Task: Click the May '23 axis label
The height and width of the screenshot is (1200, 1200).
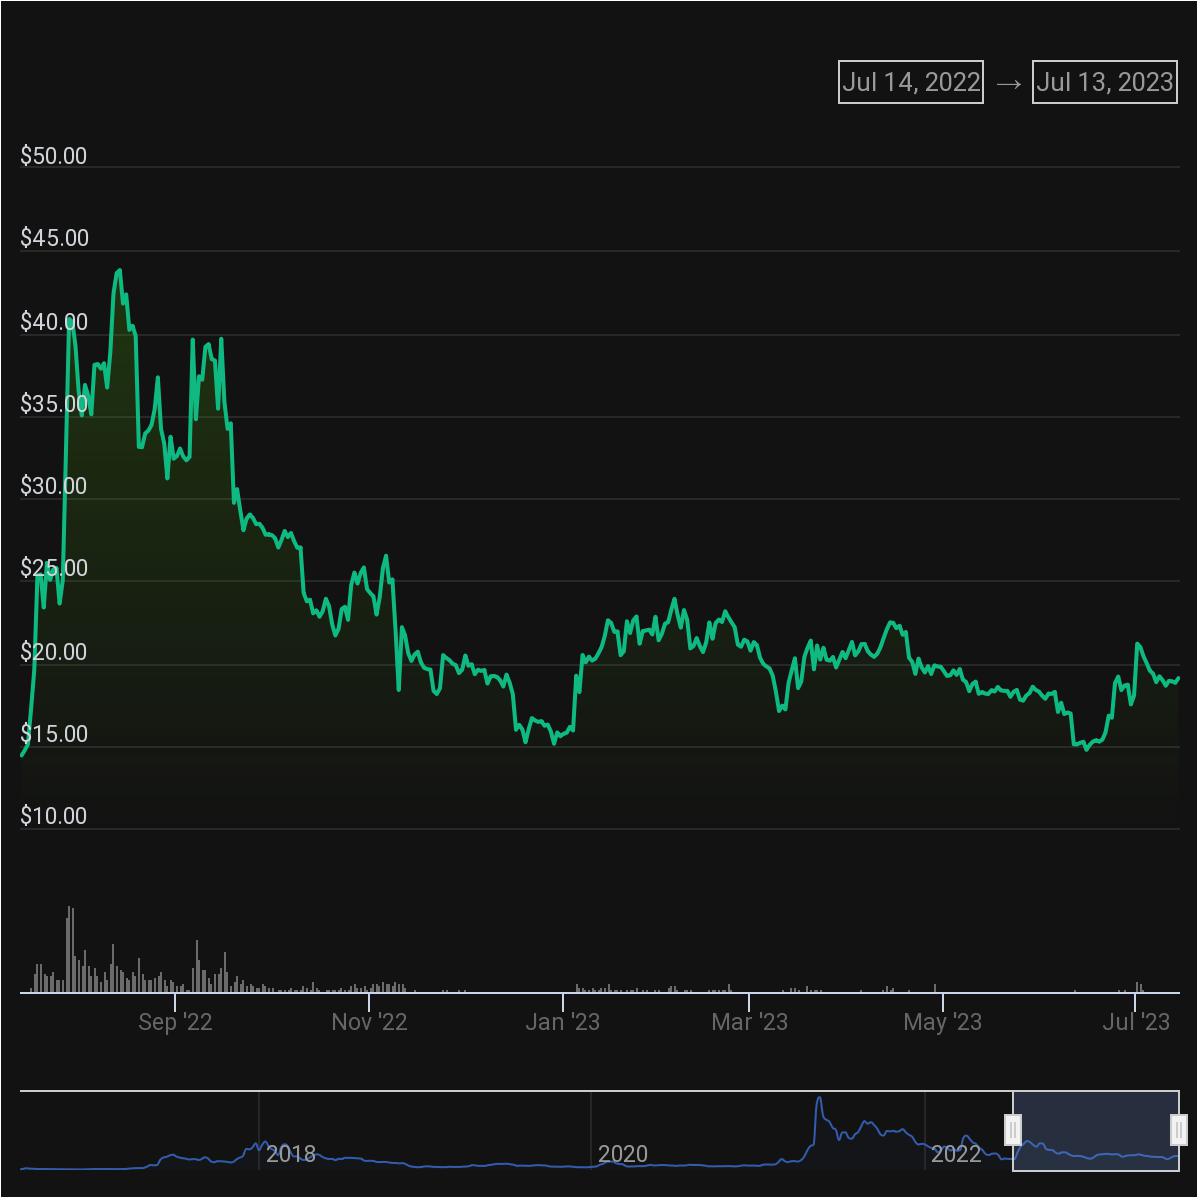Action: (942, 1022)
